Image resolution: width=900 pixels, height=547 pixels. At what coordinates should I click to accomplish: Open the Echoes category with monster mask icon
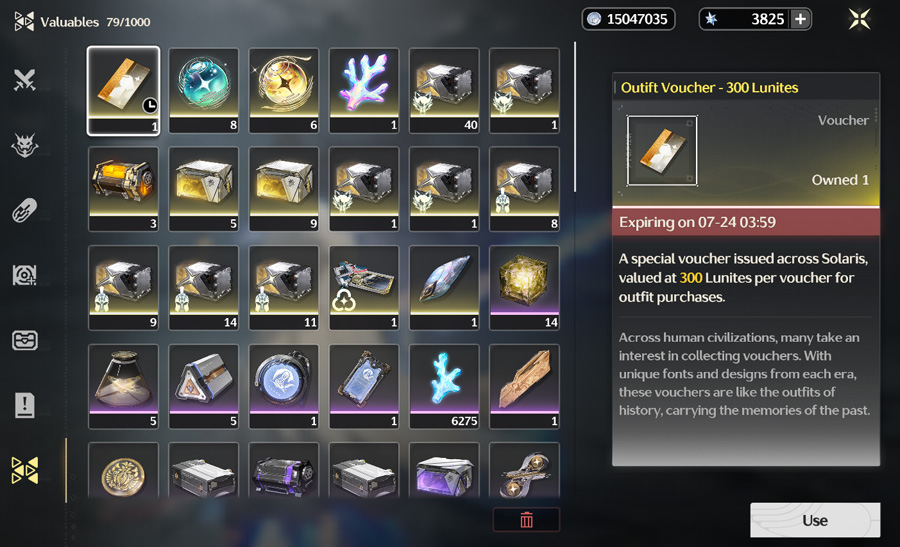click(25, 145)
